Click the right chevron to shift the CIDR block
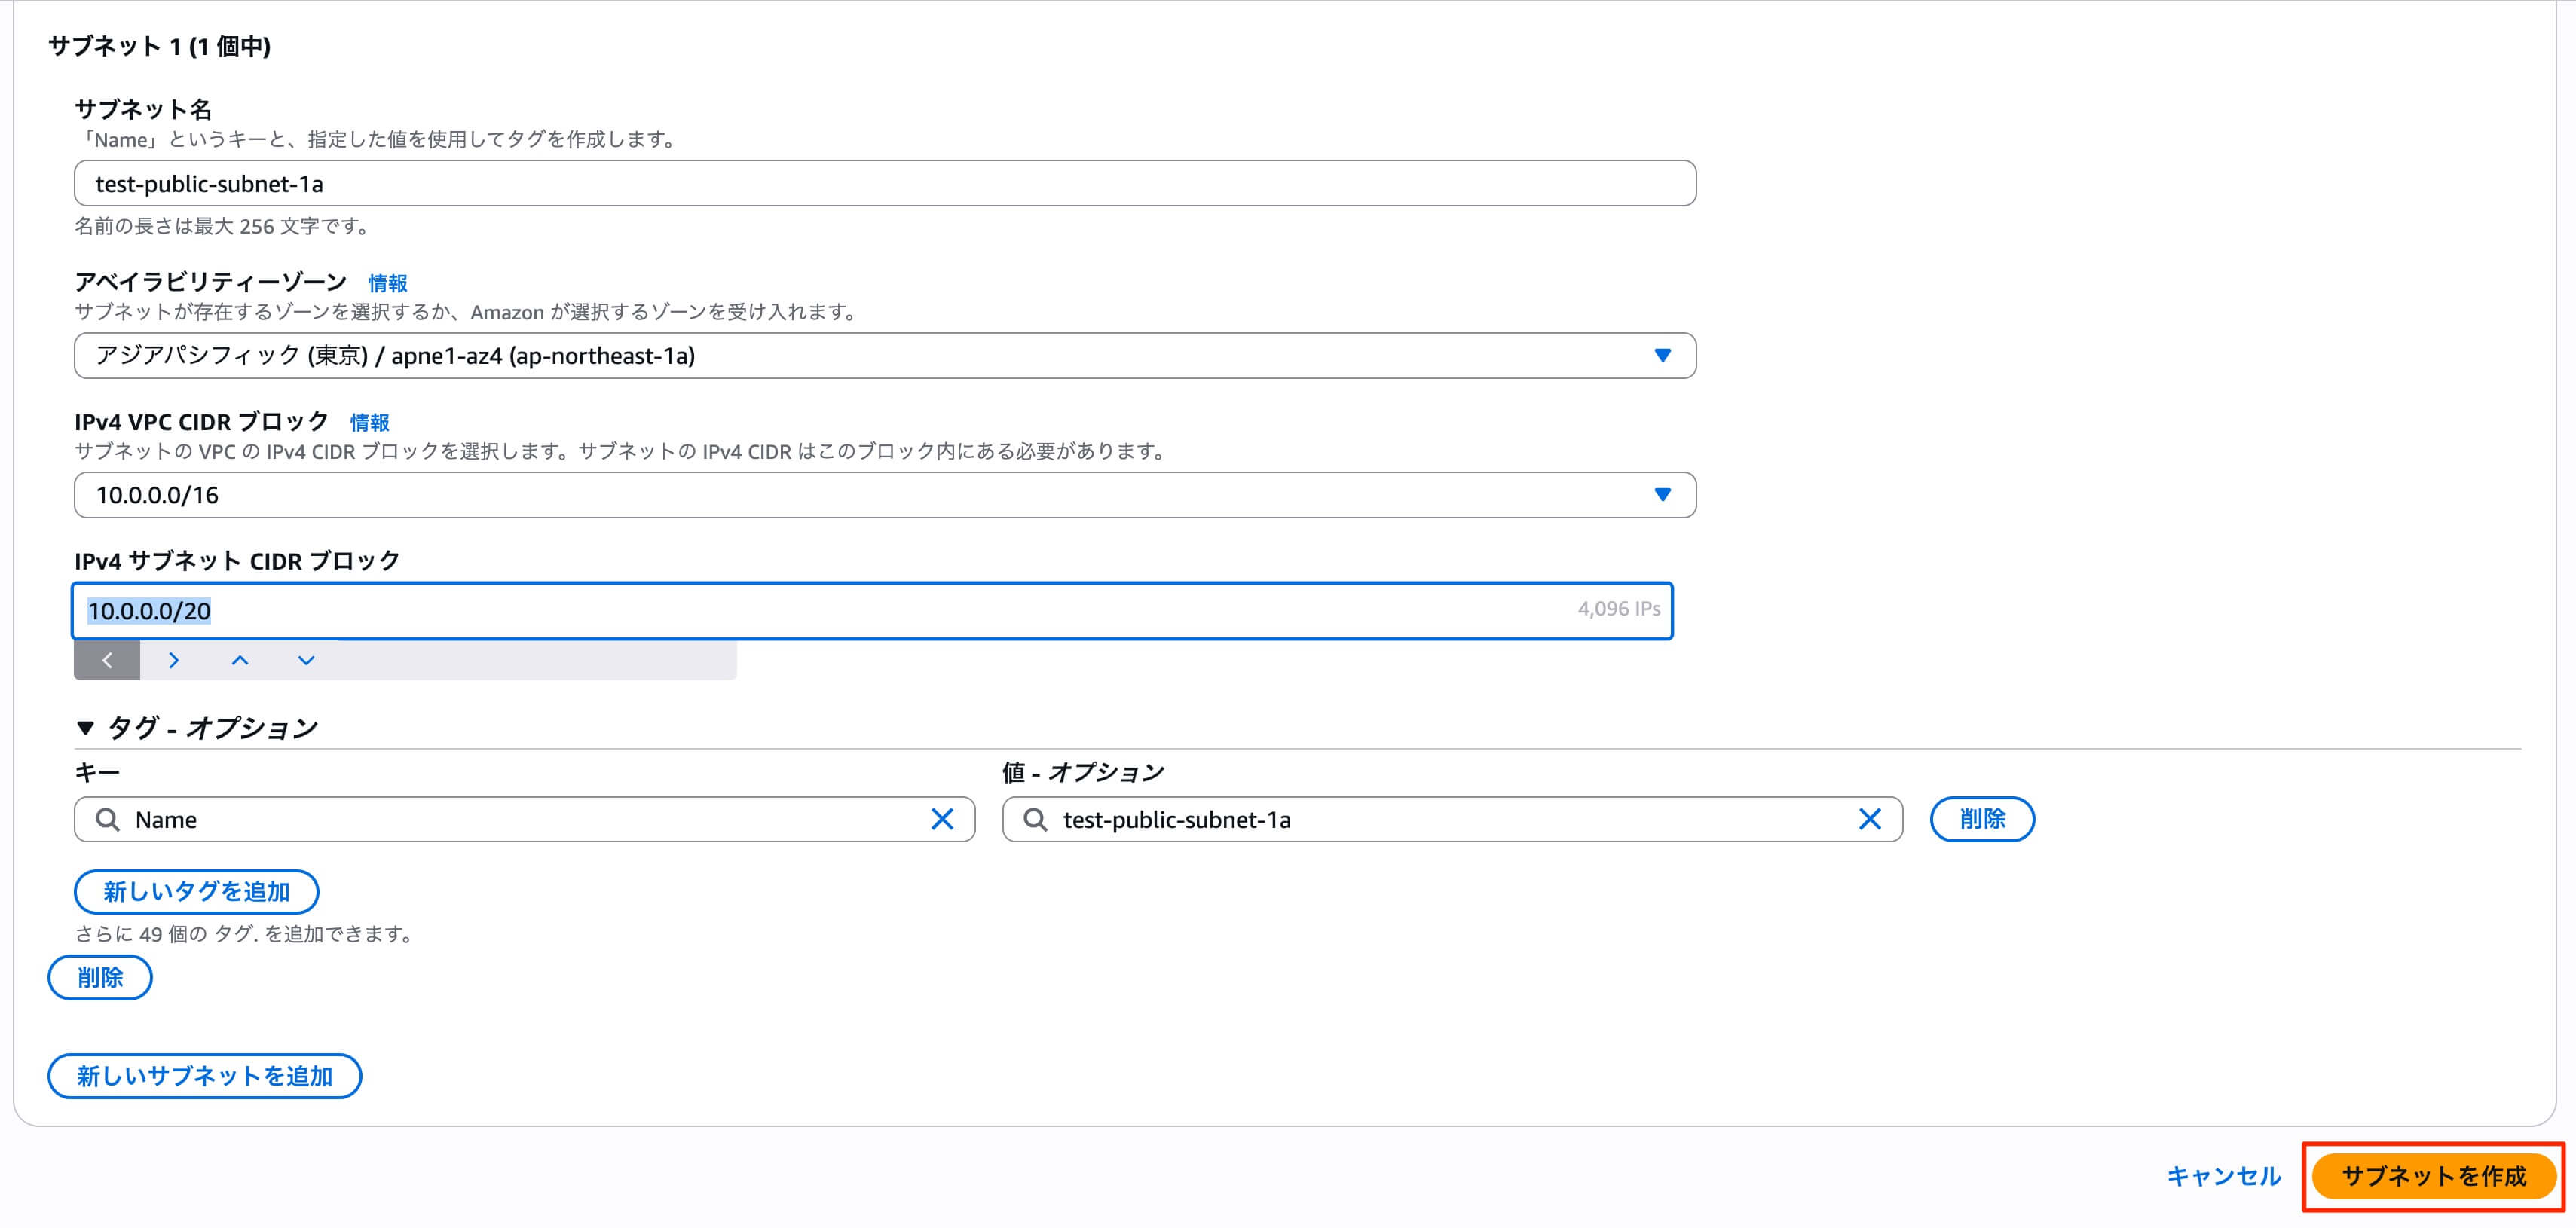The image size is (2576, 1228). (x=173, y=660)
